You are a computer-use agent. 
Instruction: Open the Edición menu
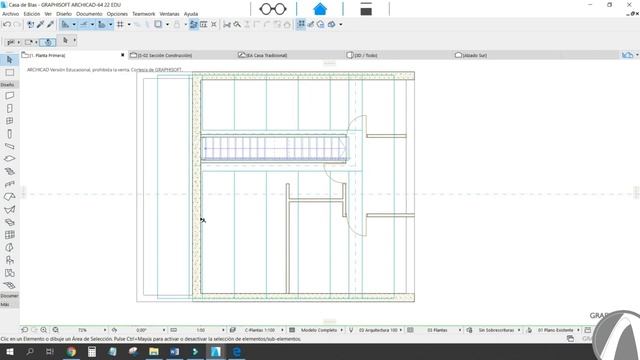pyautogui.click(x=32, y=14)
